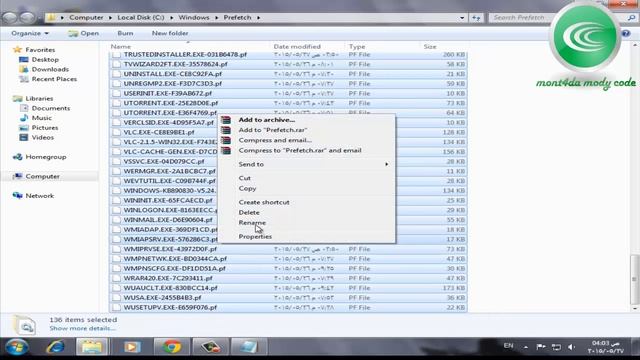Image resolution: width=640 pixels, height=360 pixels.
Task: Open Music library
Action: click(42, 118)
